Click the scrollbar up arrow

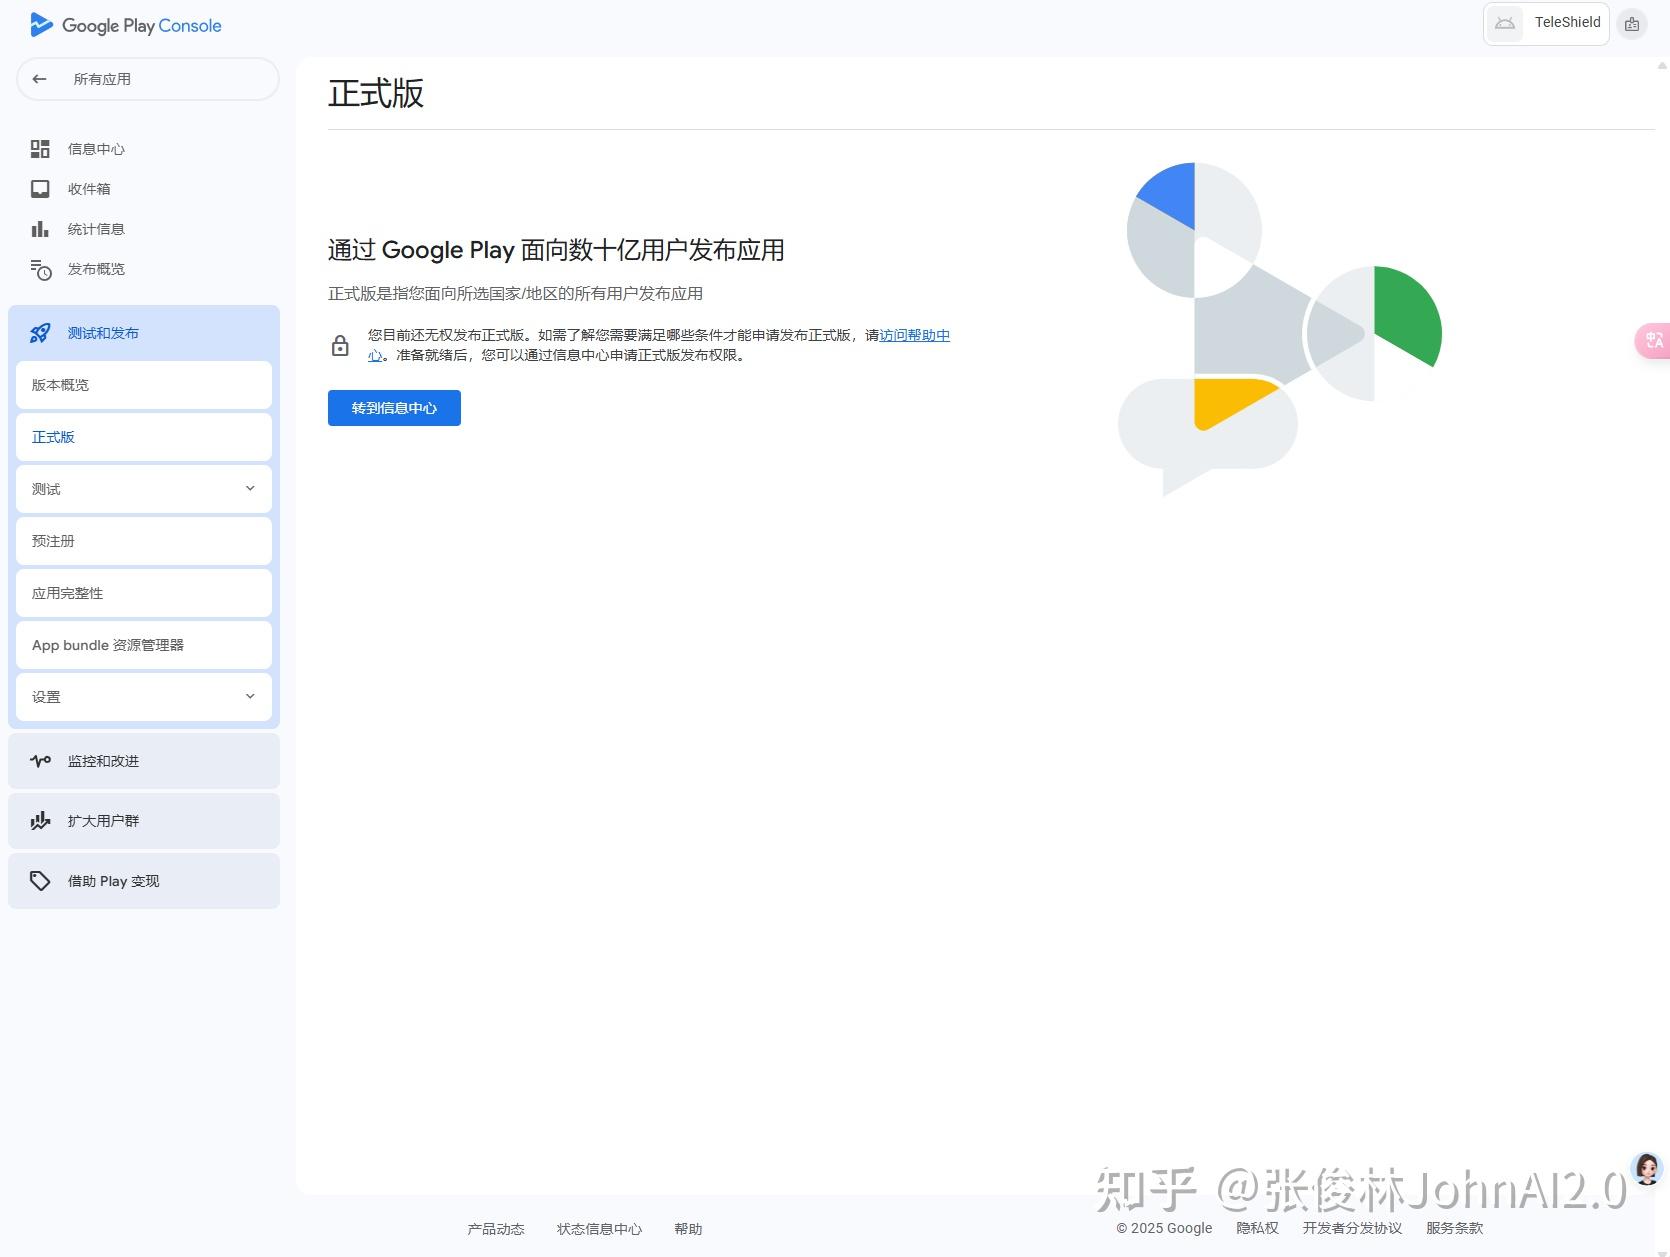(1662, 66)
